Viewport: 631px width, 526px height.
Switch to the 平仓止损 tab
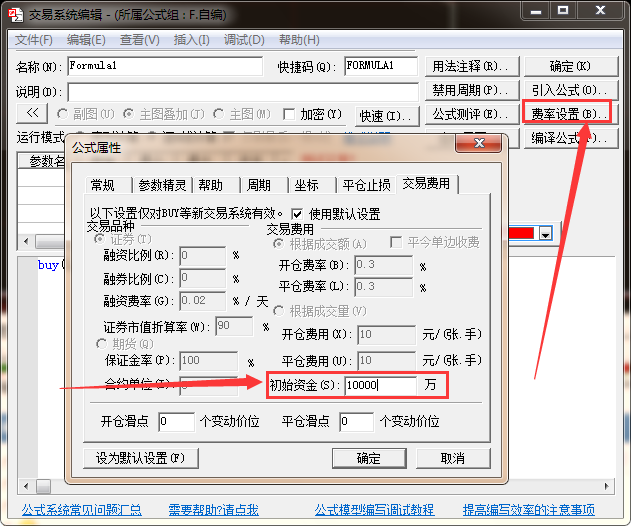366,185
